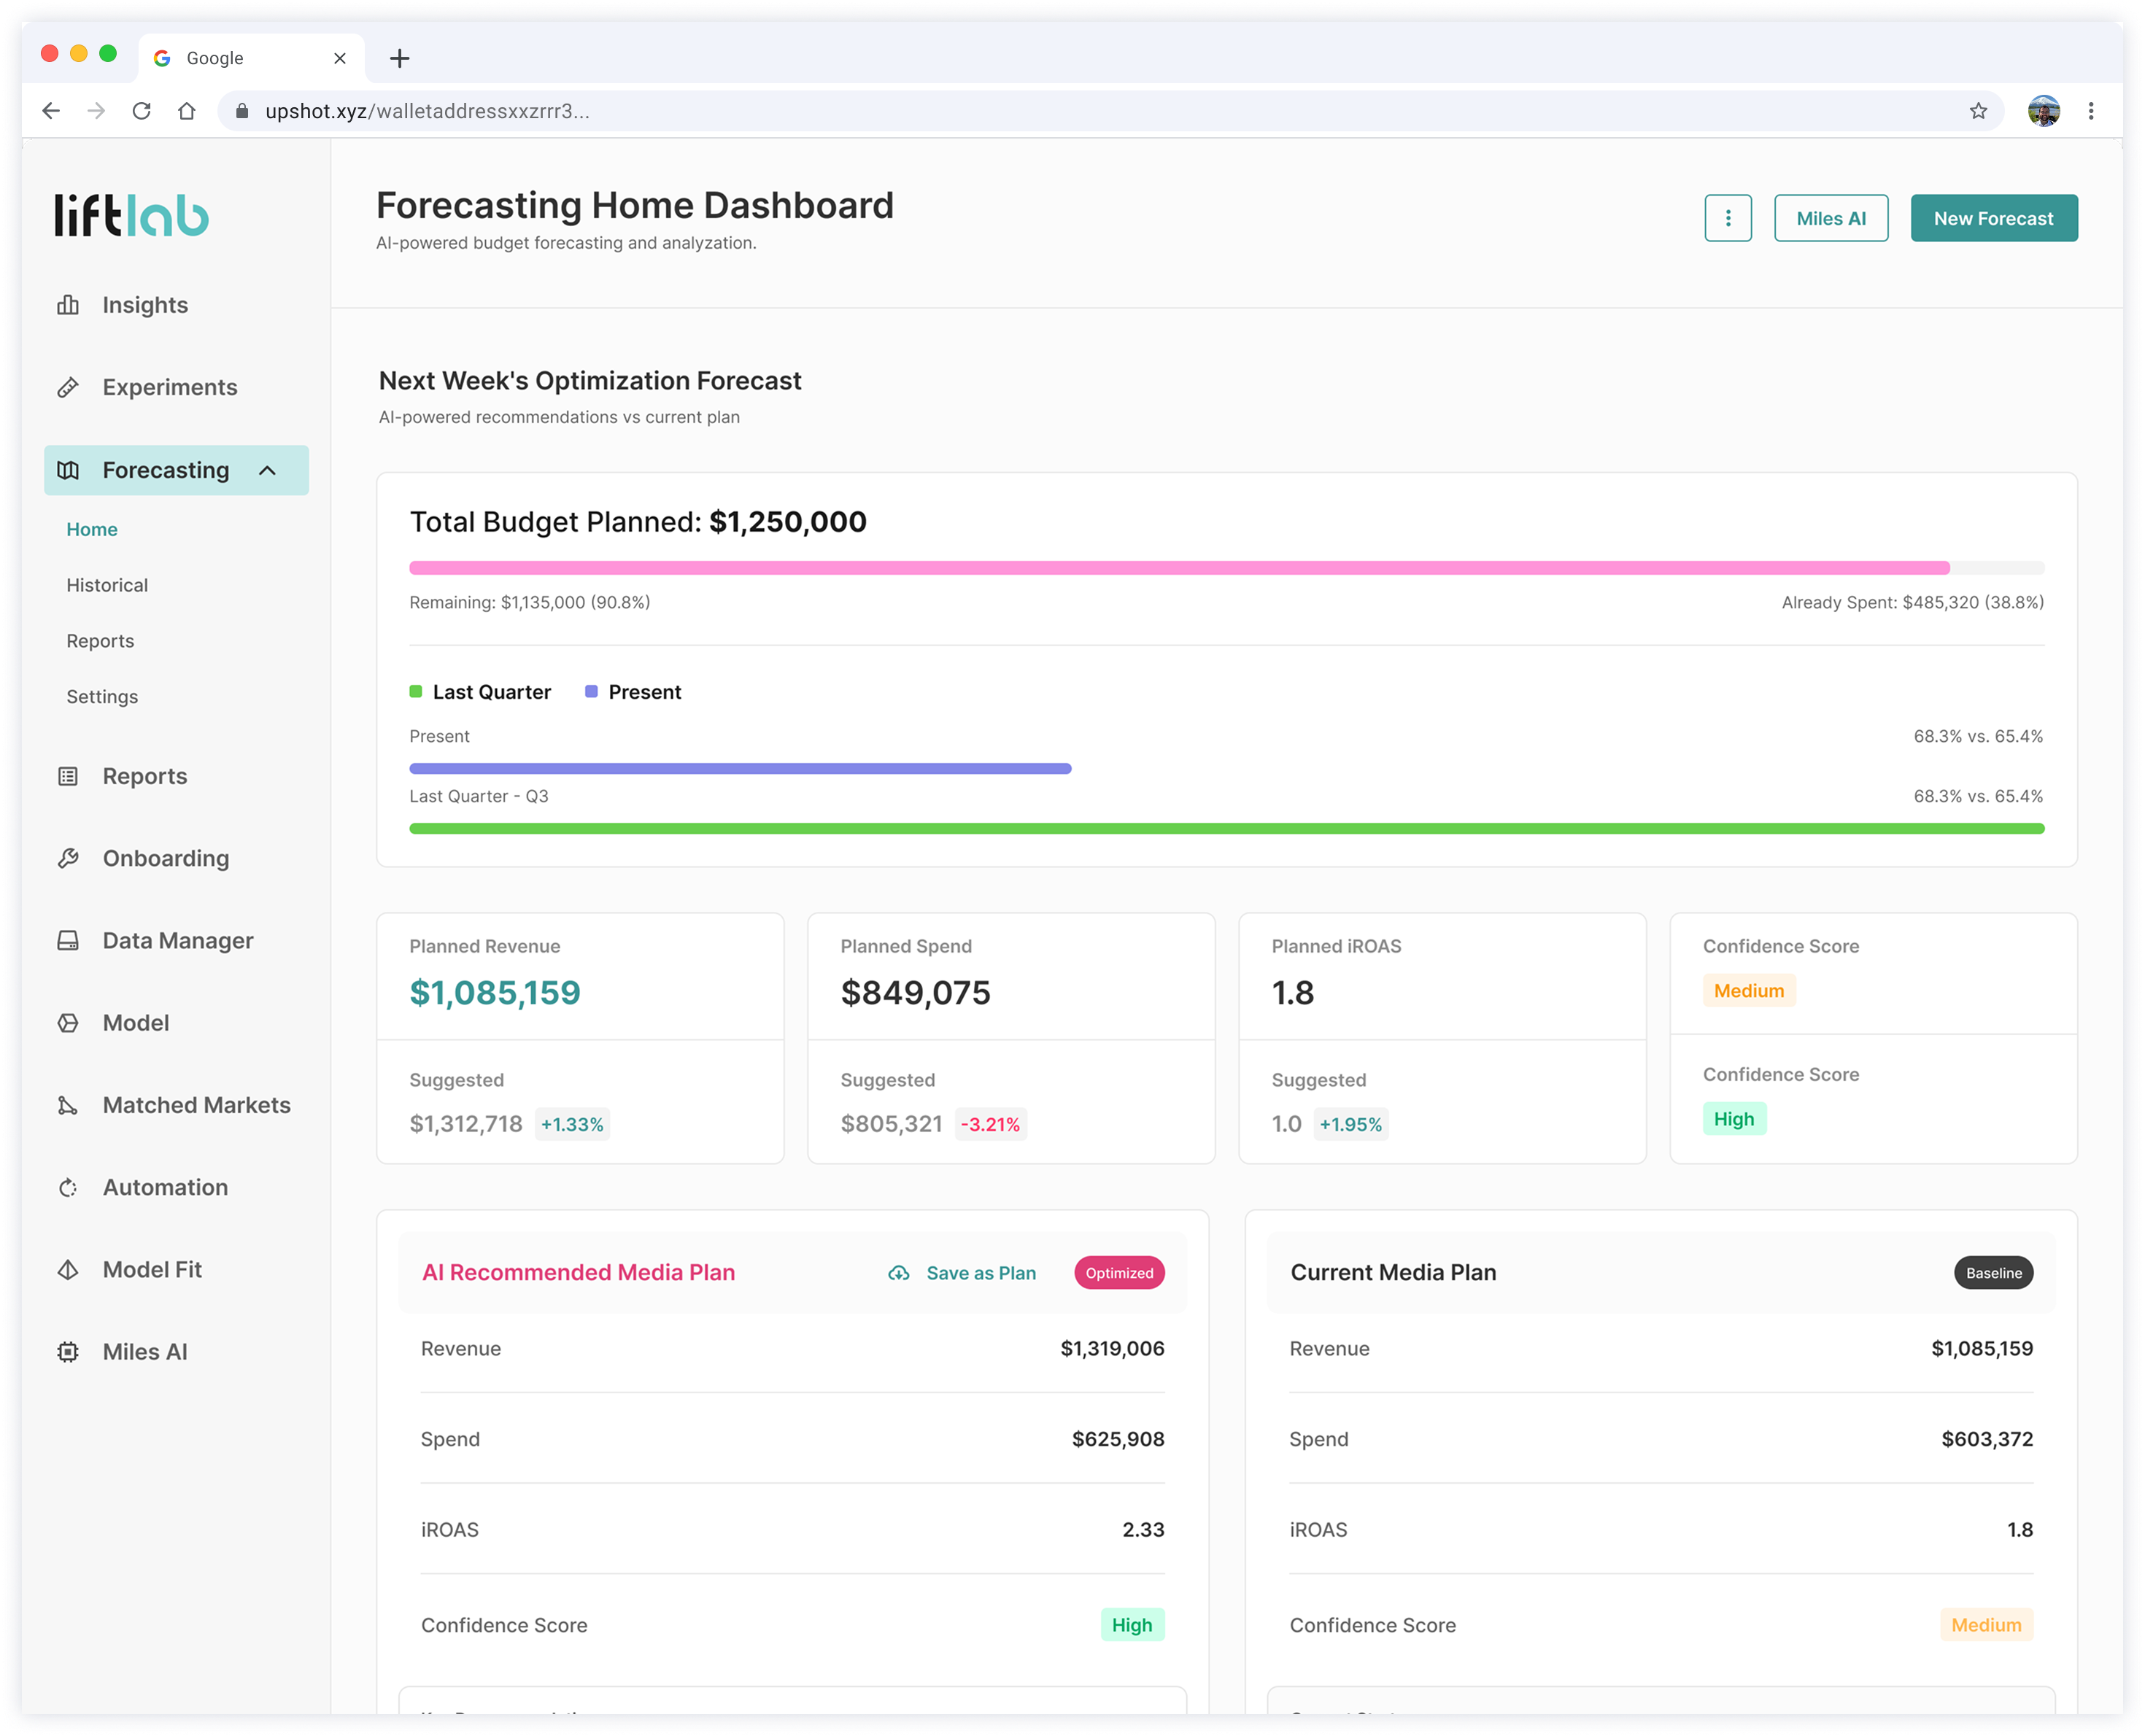This screenshot has width=2145, height=1736.
Task: Click the cloud icon beside Save as Plan
Action: click(x=899, y=1273)
